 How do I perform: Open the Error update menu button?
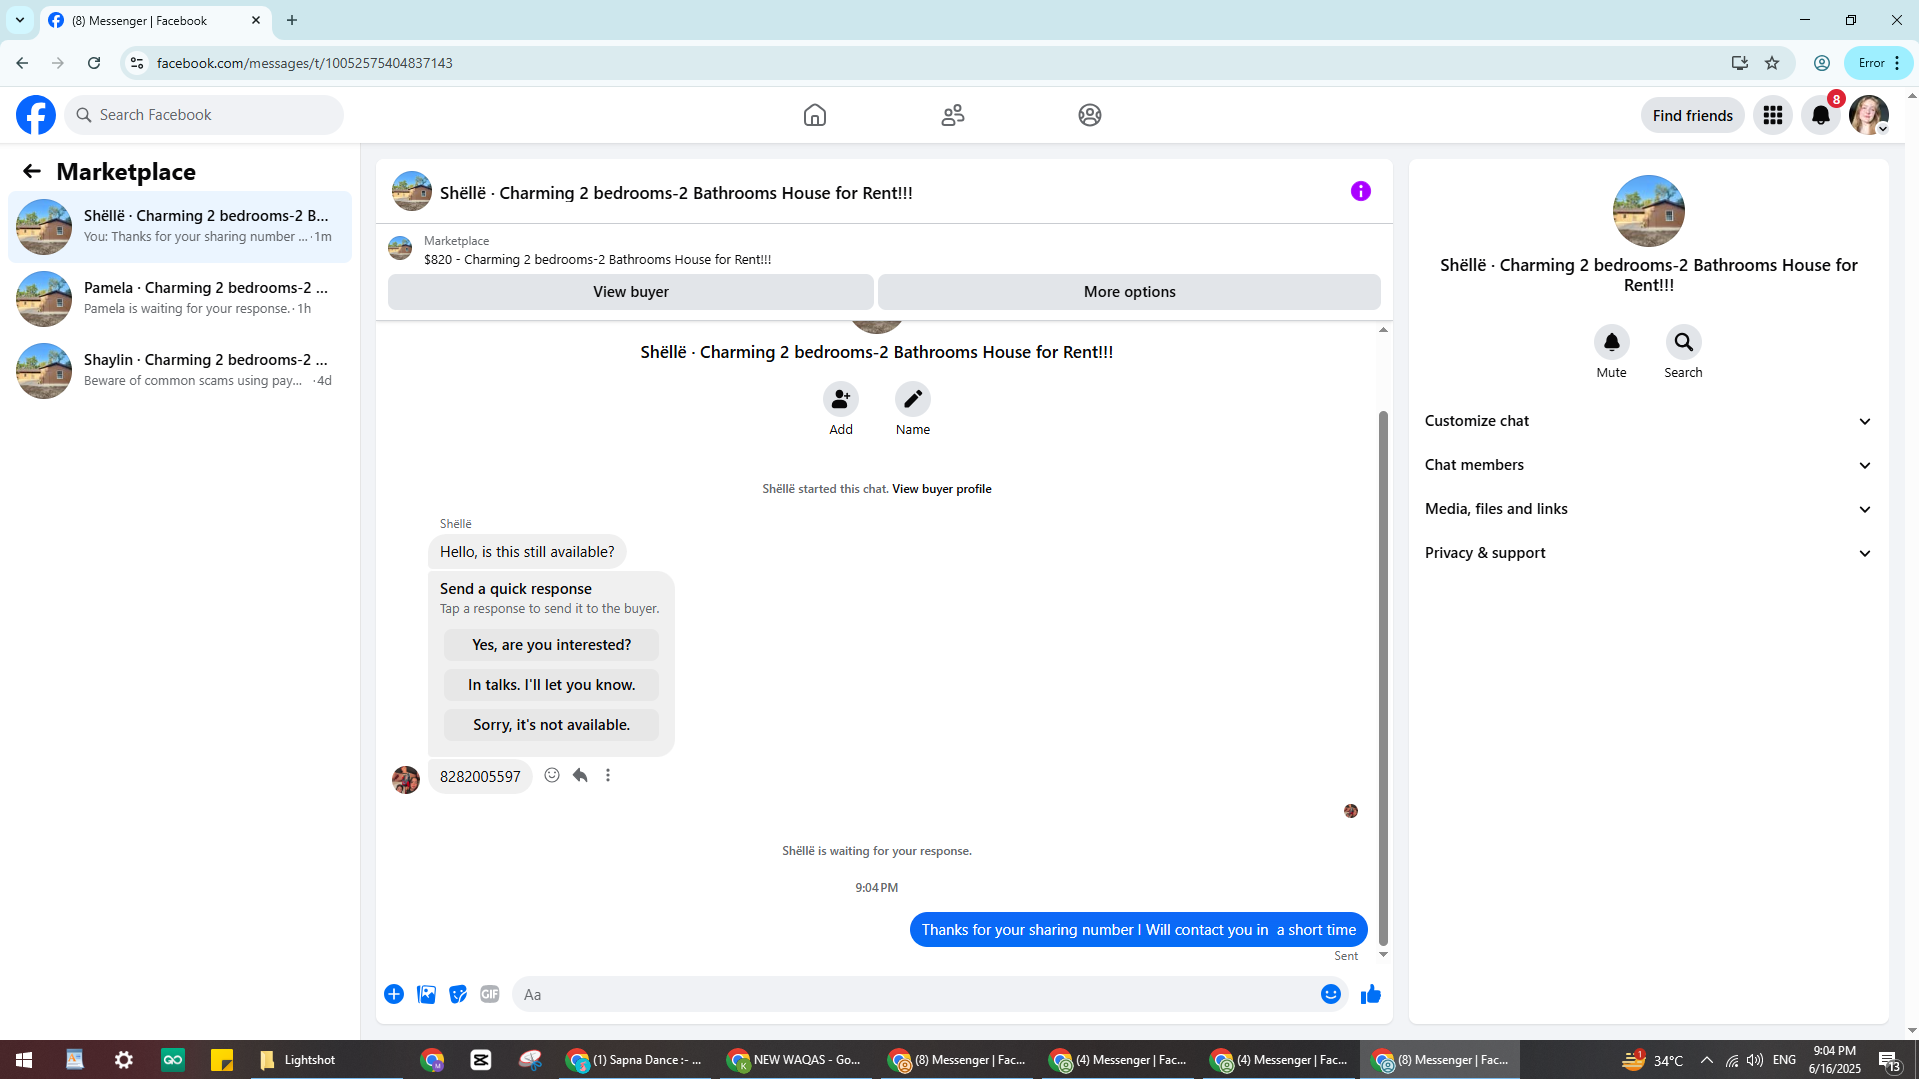(x=1879, y=63)
